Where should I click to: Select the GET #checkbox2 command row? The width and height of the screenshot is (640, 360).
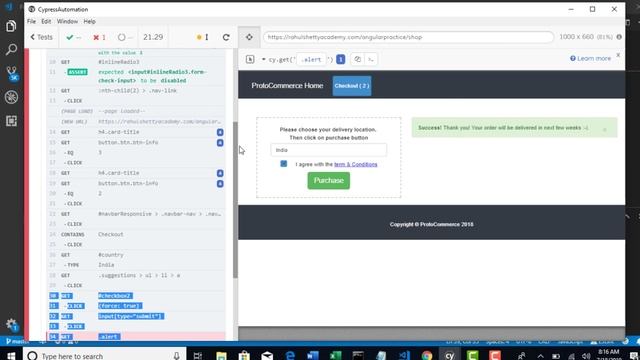[x=136, y=296]
